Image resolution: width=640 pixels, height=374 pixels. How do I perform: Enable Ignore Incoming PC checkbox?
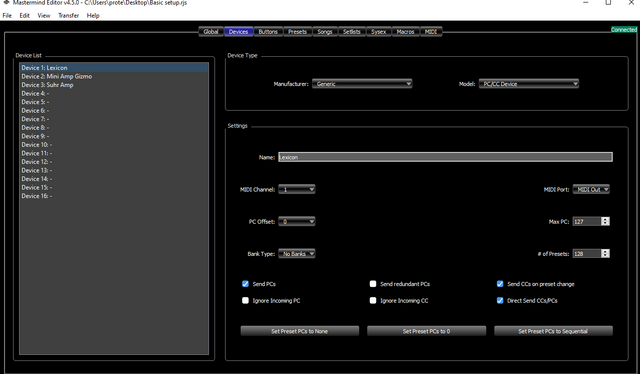tap(245, 301)
